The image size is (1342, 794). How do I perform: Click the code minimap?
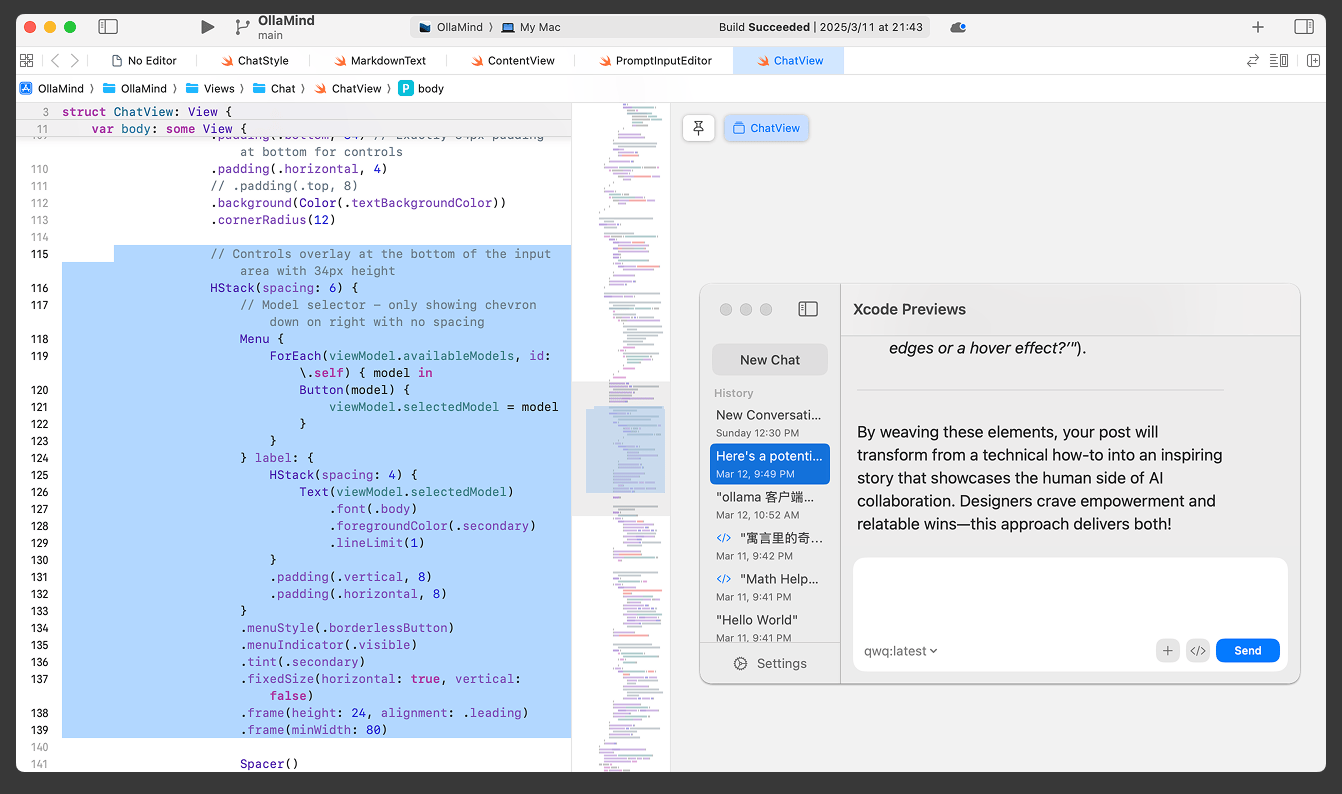click(x=621, y=436)
